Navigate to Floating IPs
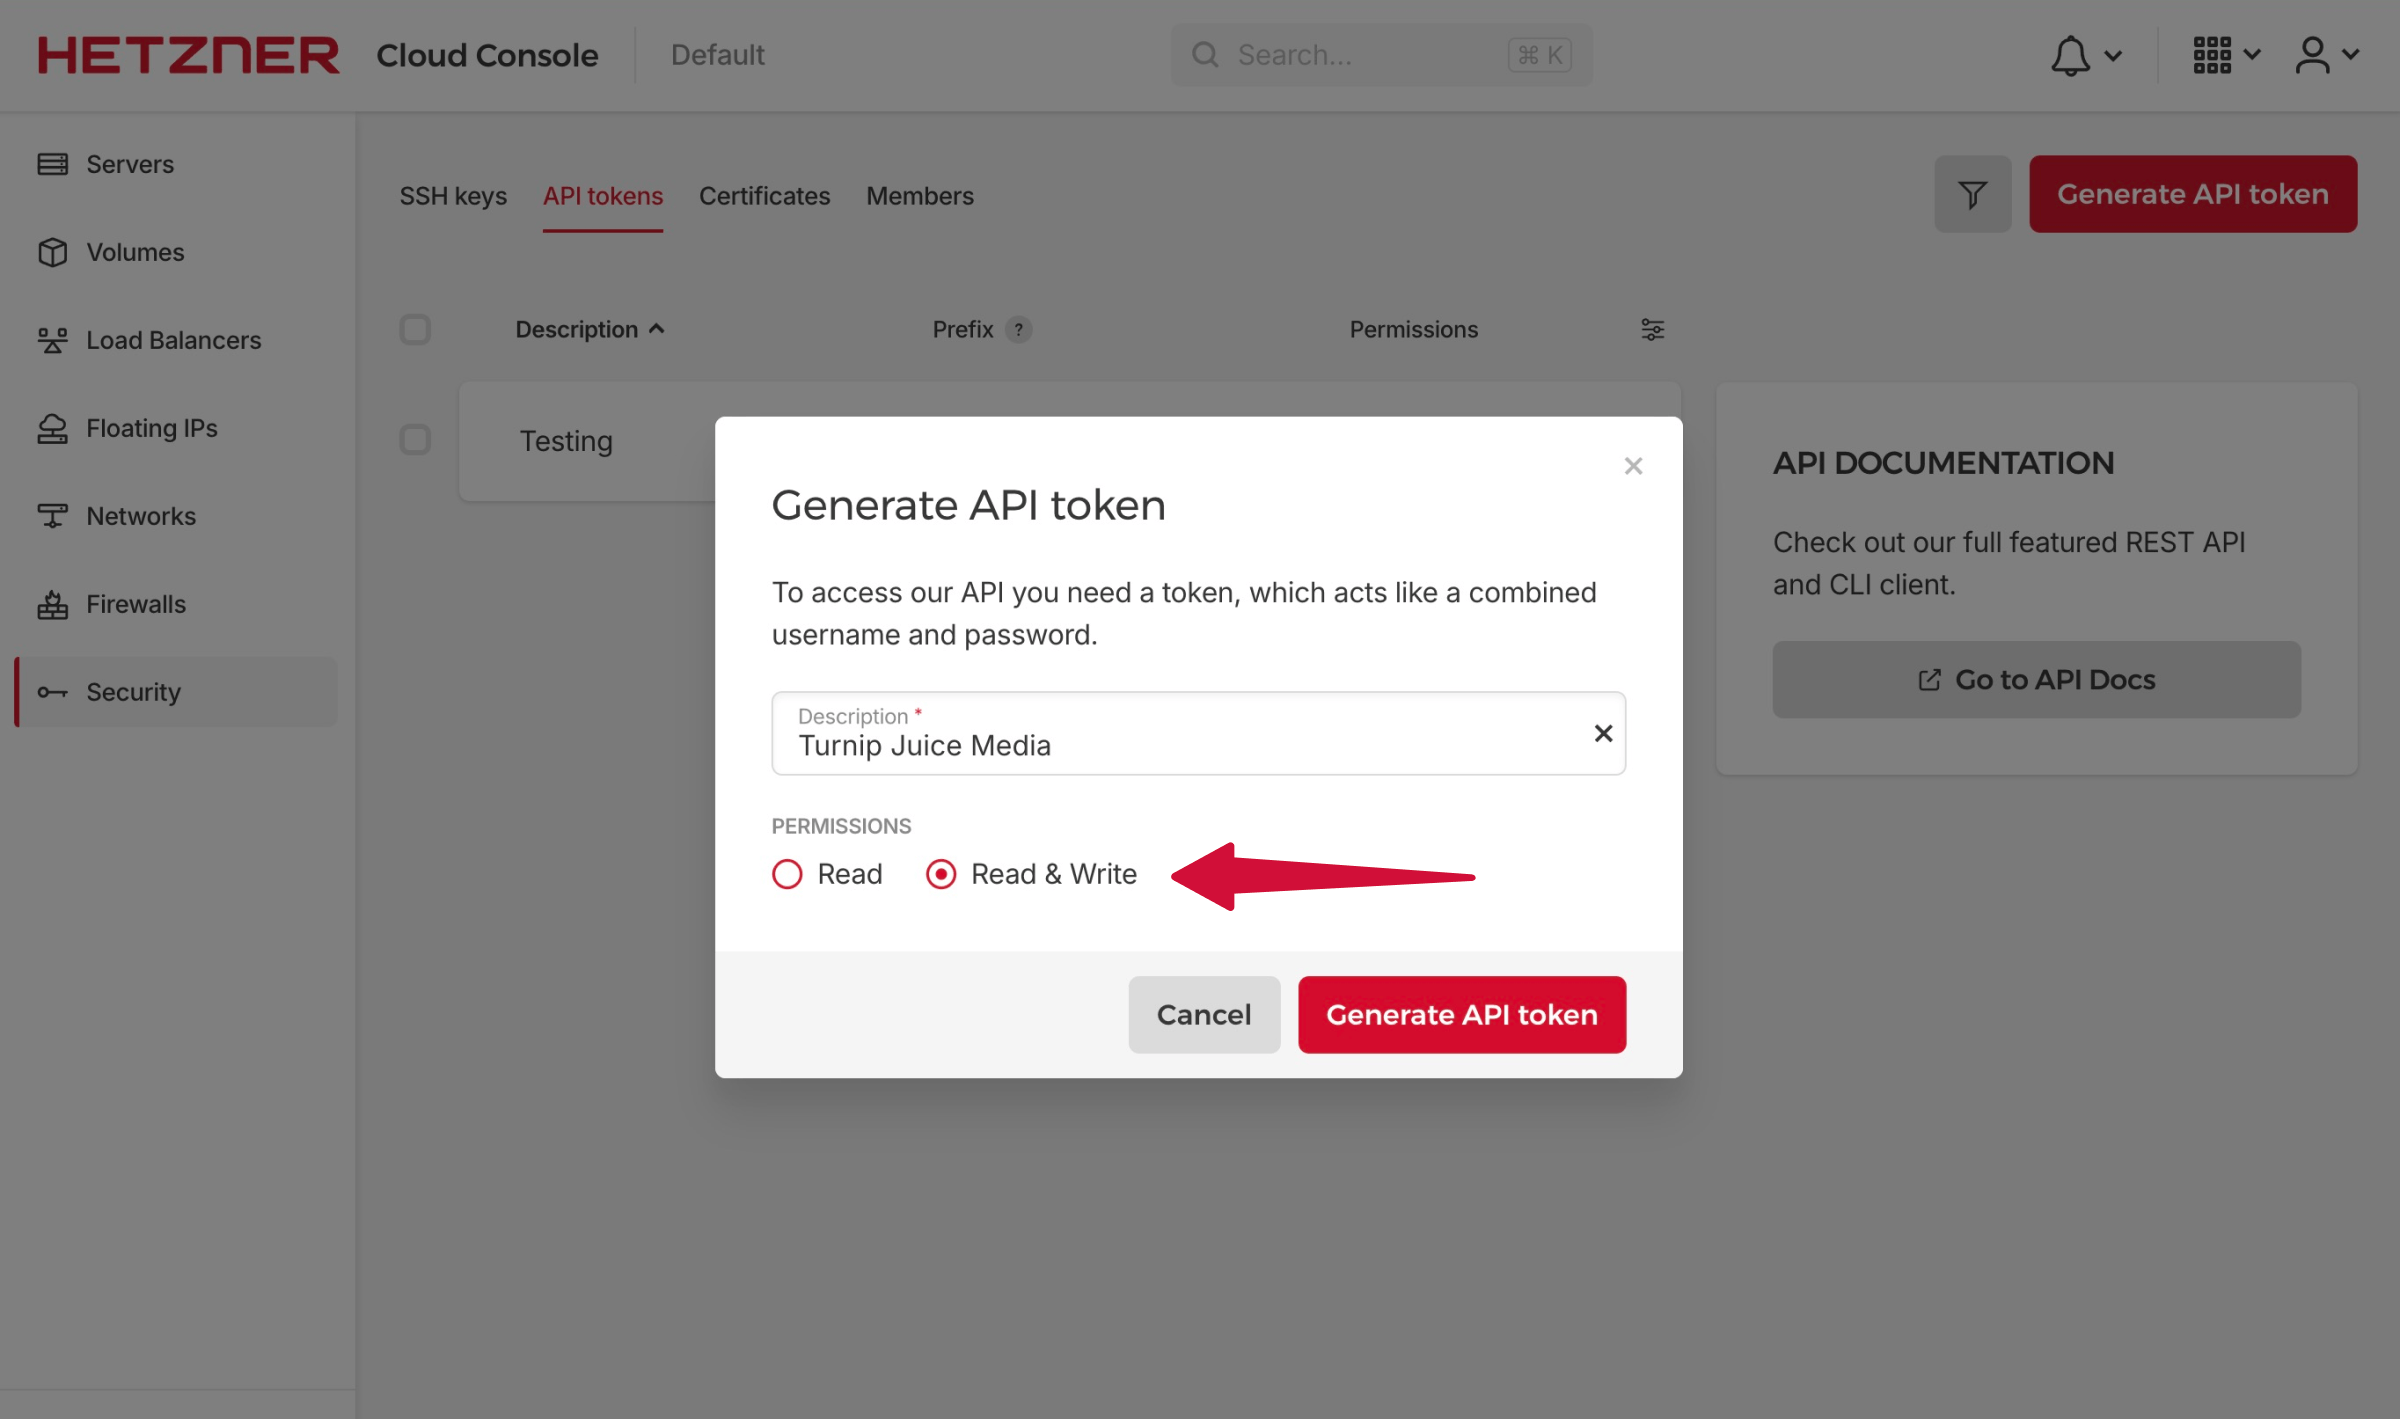The width and height of the screenshot is (2400, 1419). tap(151, 428)
